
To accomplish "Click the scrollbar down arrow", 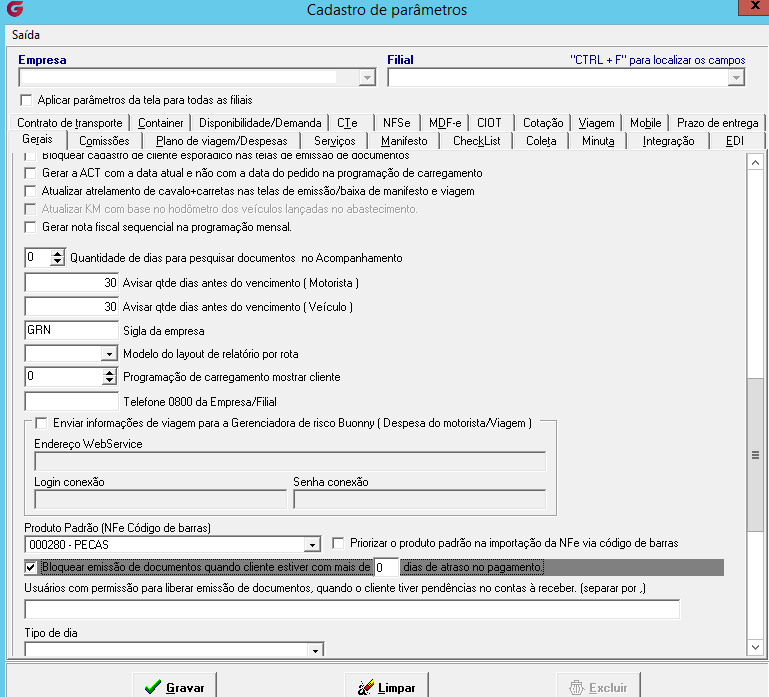I will pyautogui.click(x=755, y=647).
